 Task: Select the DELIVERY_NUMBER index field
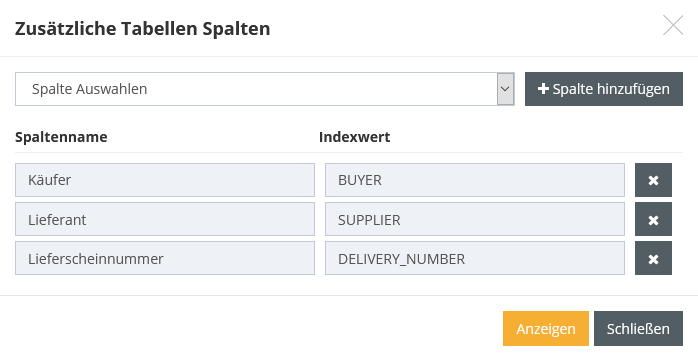[475, 259]
